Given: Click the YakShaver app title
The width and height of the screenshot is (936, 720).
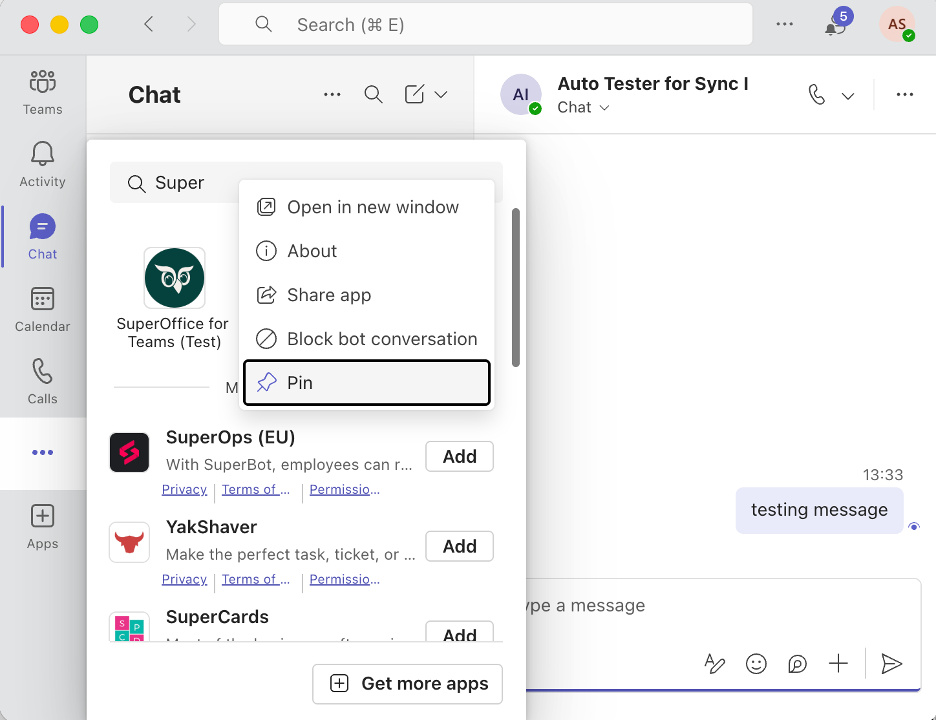Looking at the screenshot, I should click(211, 527).
